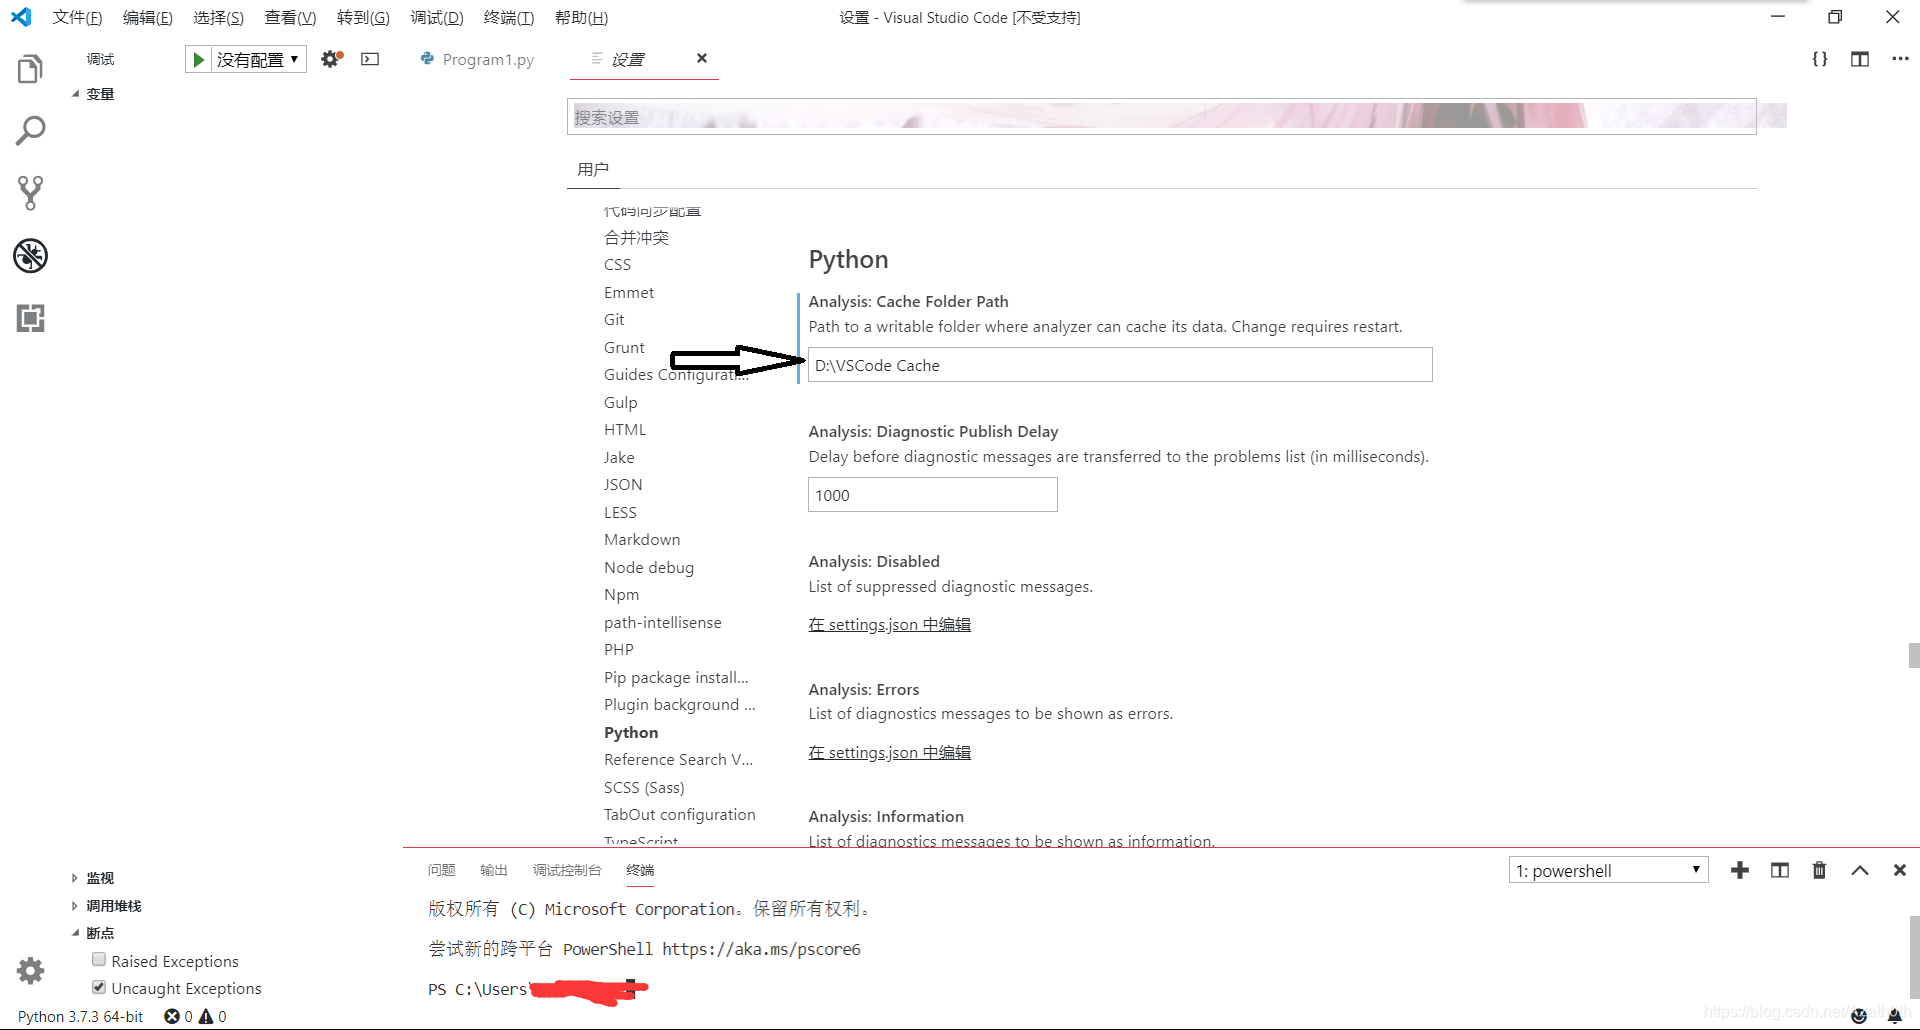1920x1030 pixels.
Task: Open the 调试(D) menu
Action: (437, 17)
